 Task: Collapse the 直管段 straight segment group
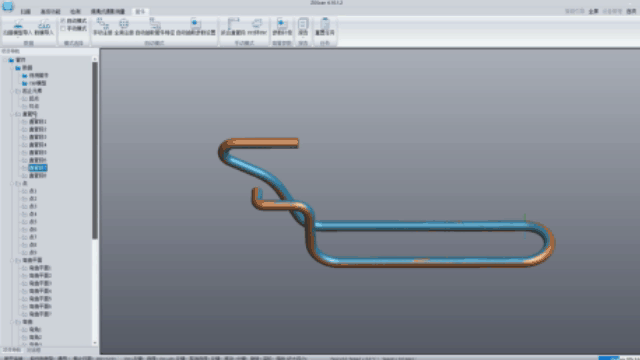click(12, 114)
